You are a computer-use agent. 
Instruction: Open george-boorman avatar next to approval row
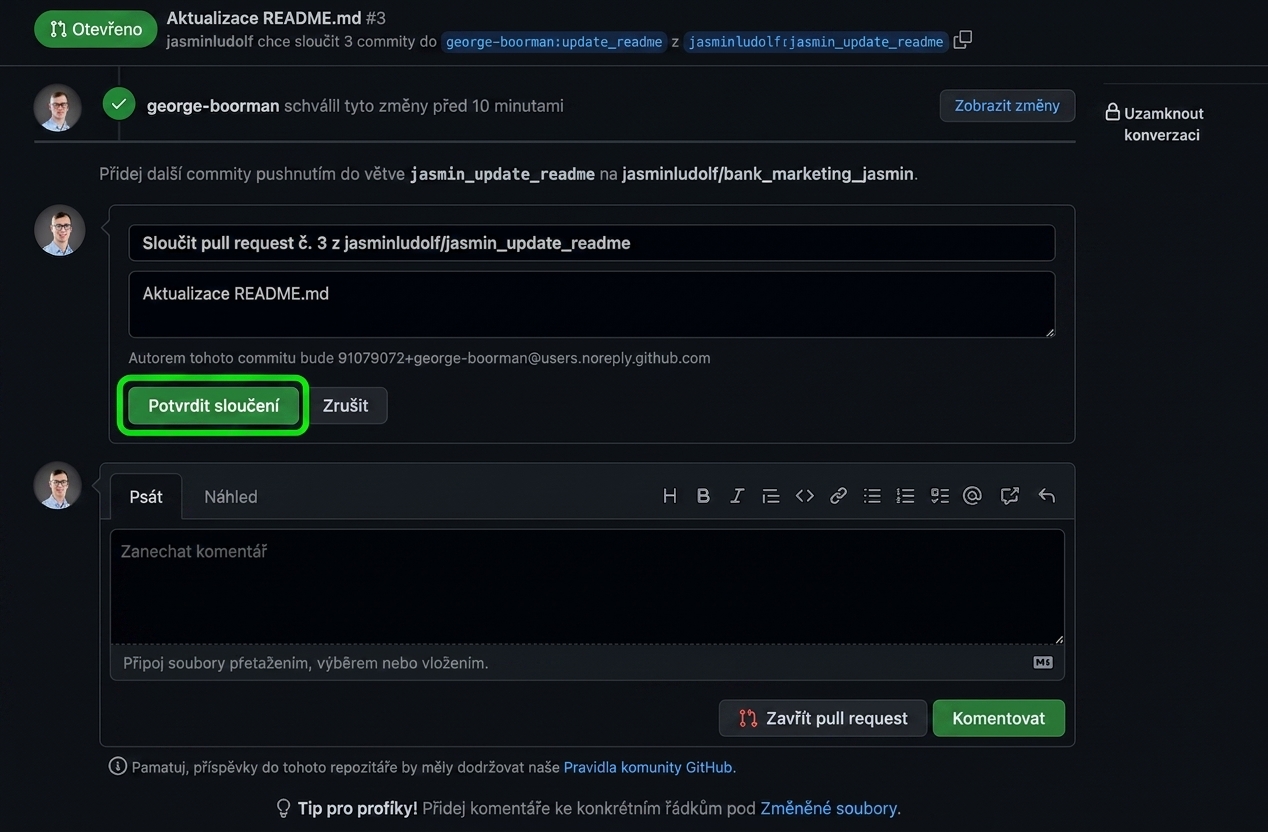pos(58,108)
